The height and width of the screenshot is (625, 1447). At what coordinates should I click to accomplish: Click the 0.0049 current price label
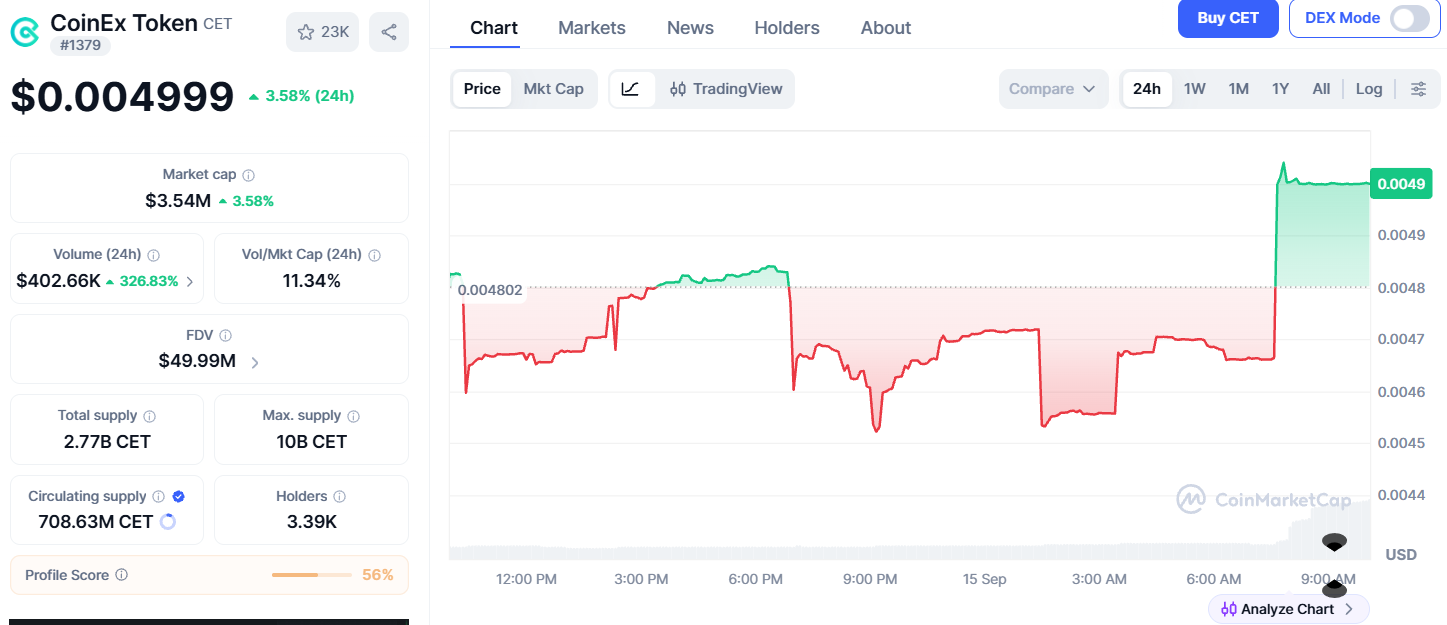[1400, 183]
